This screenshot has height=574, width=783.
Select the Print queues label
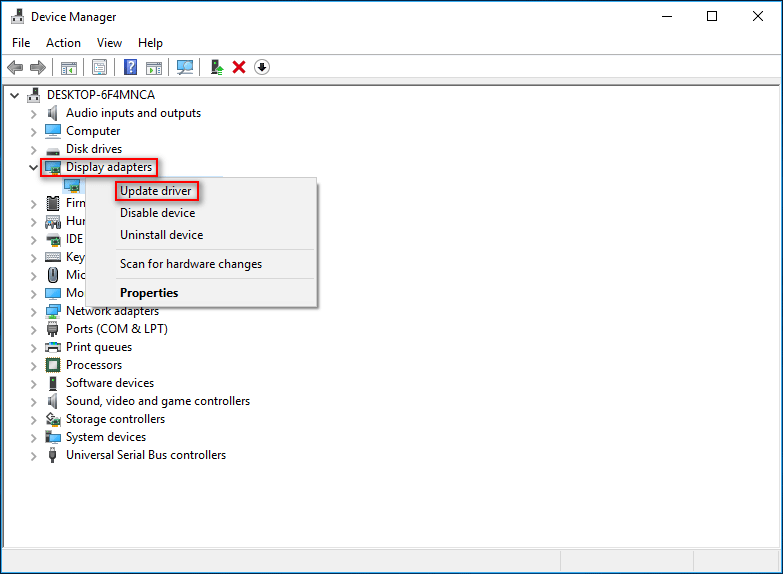click(x=99, y=347)
